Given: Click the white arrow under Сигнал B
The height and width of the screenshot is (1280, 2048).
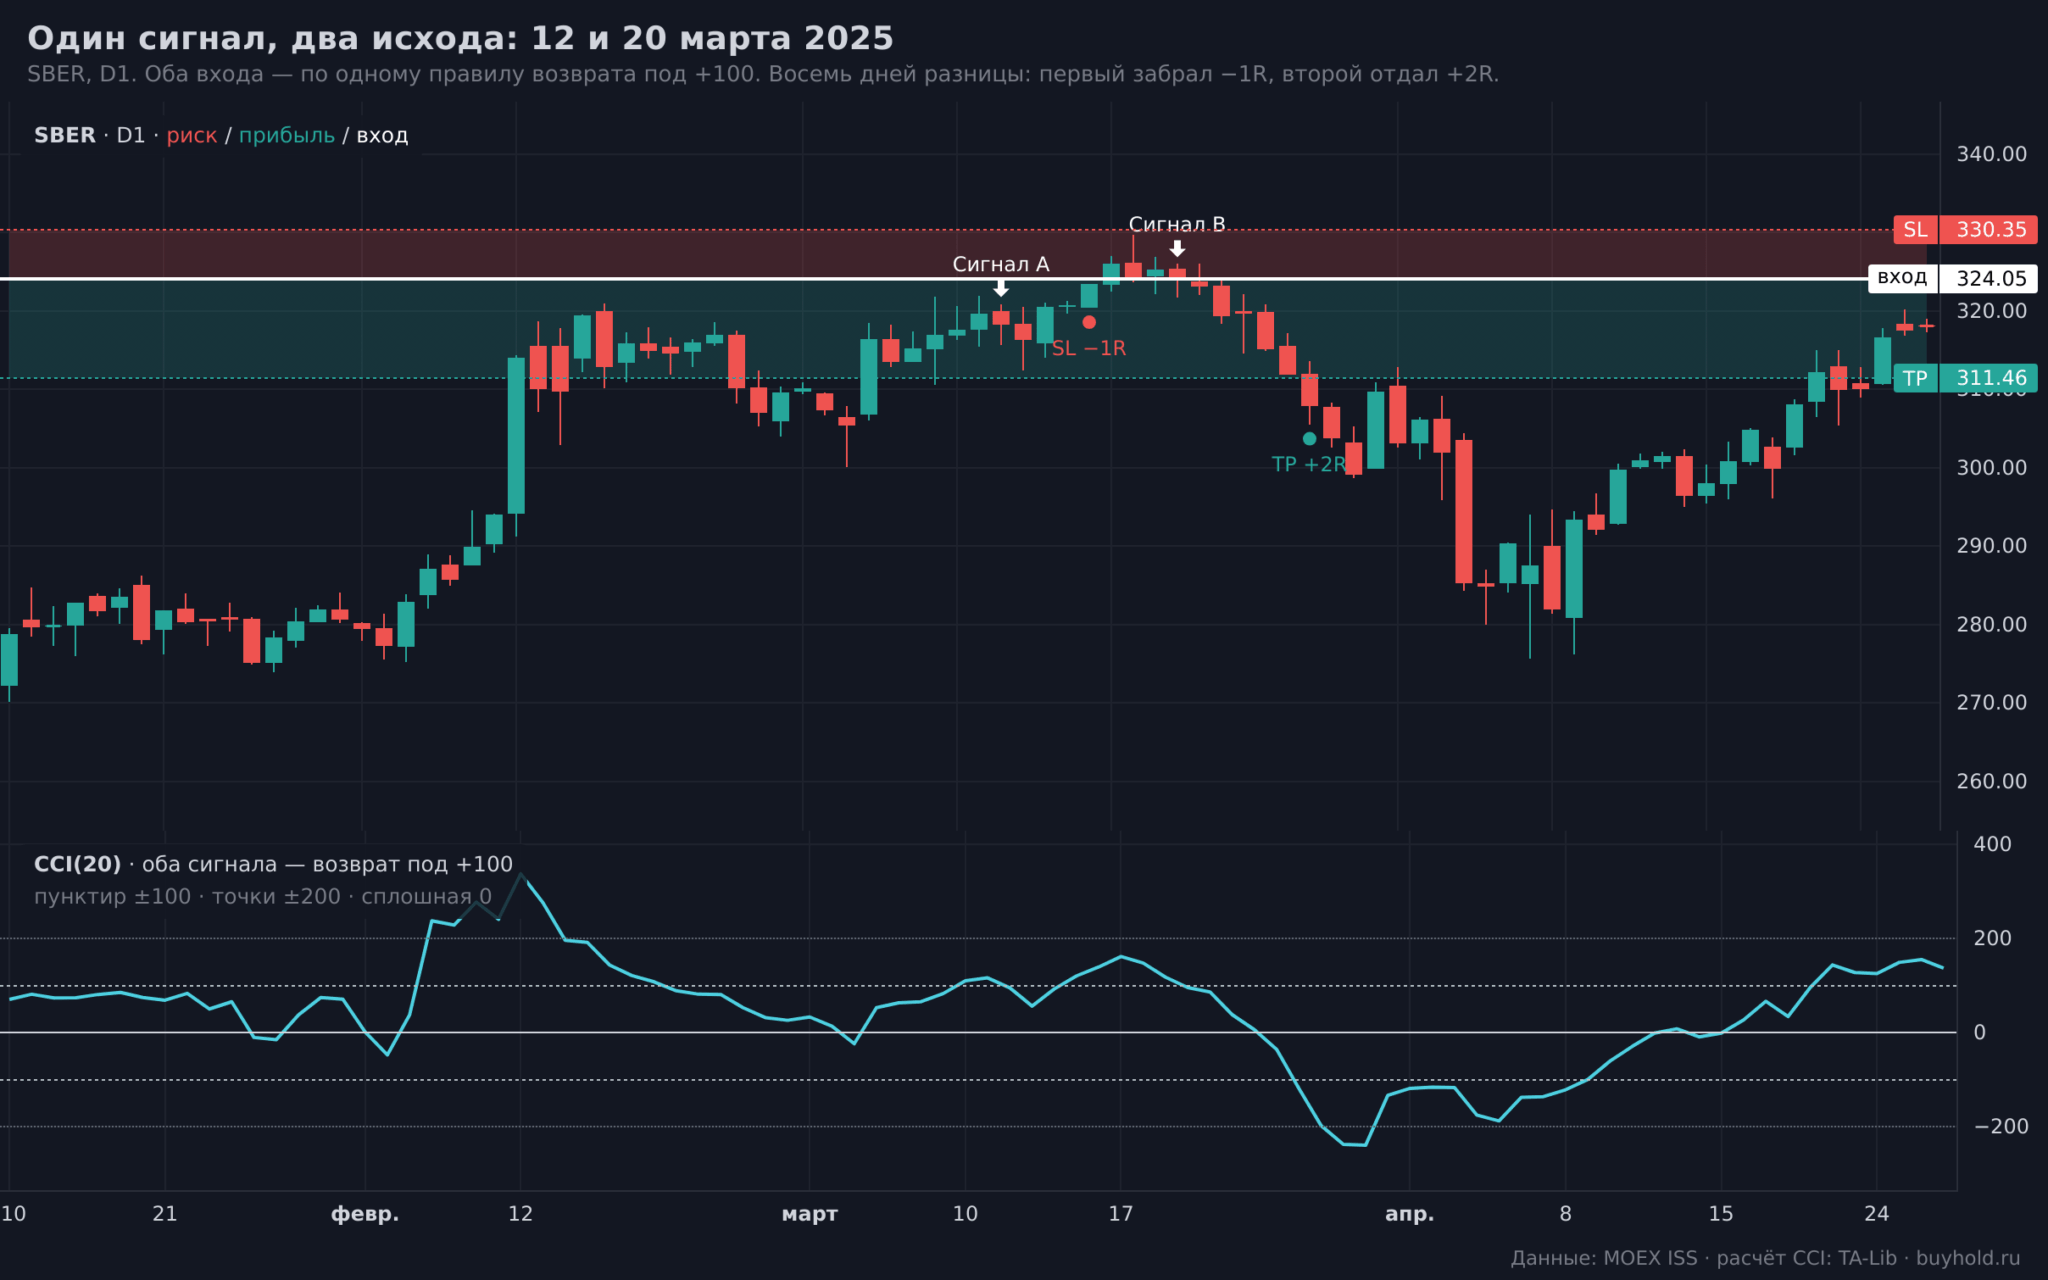Looking at the screenshot, I should coord(1177,248).
